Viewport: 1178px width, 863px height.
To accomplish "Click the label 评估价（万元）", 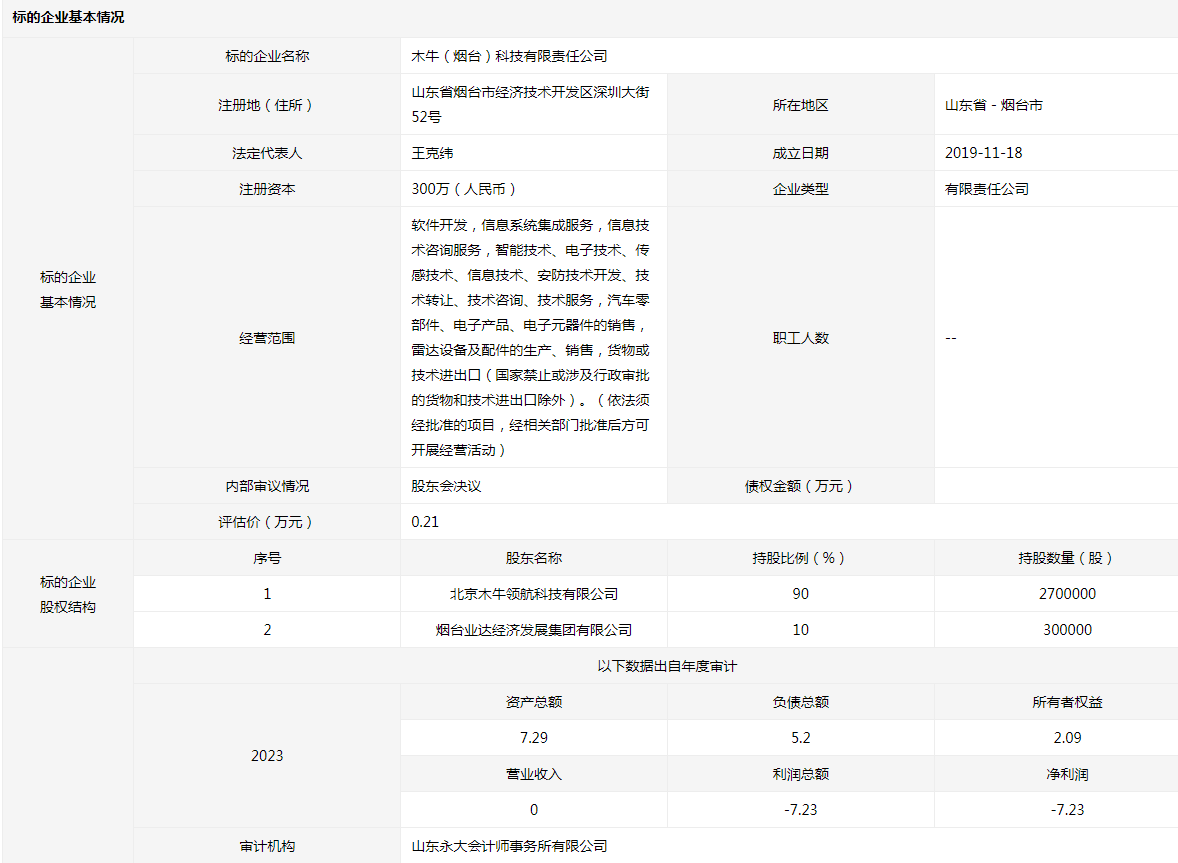I will (x=267, y=523).
